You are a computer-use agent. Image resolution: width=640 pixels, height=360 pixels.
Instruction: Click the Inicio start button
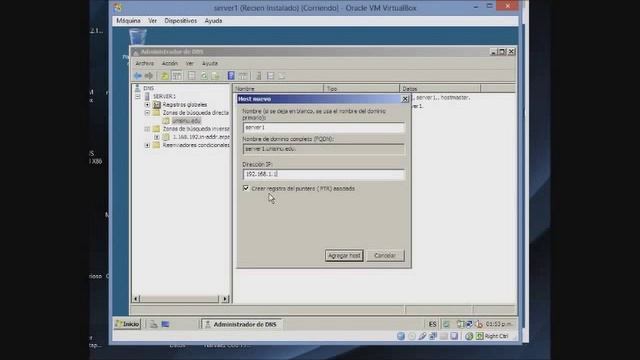127,324
